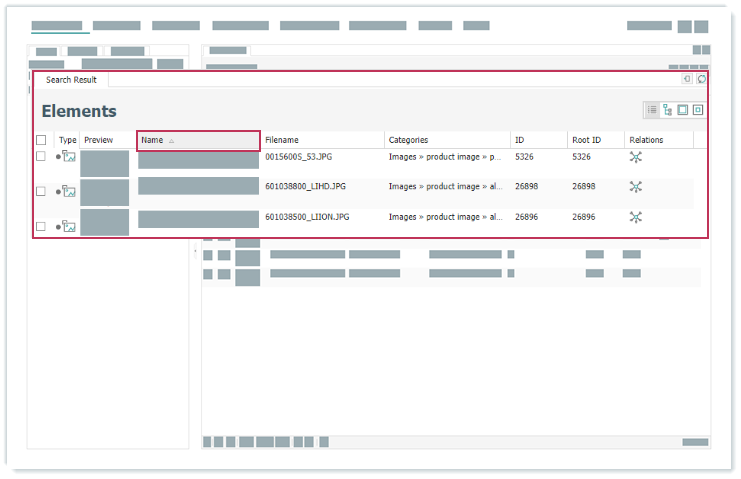This screenshot has width=741, height=479.
Task: Click image type icon for 0015600S_53.JPG
Action: (x=69, y=157)
